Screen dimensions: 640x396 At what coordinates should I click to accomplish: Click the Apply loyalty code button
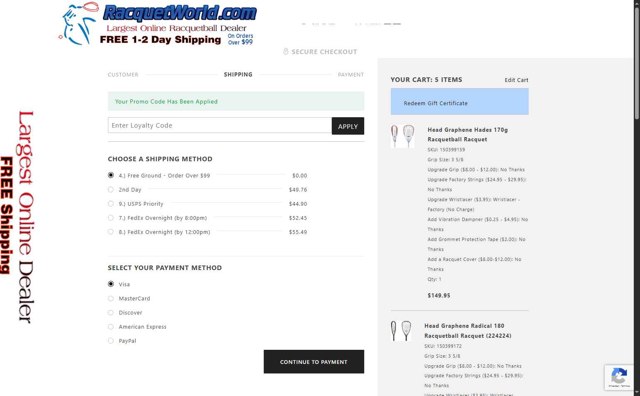(x=348, y=126)
